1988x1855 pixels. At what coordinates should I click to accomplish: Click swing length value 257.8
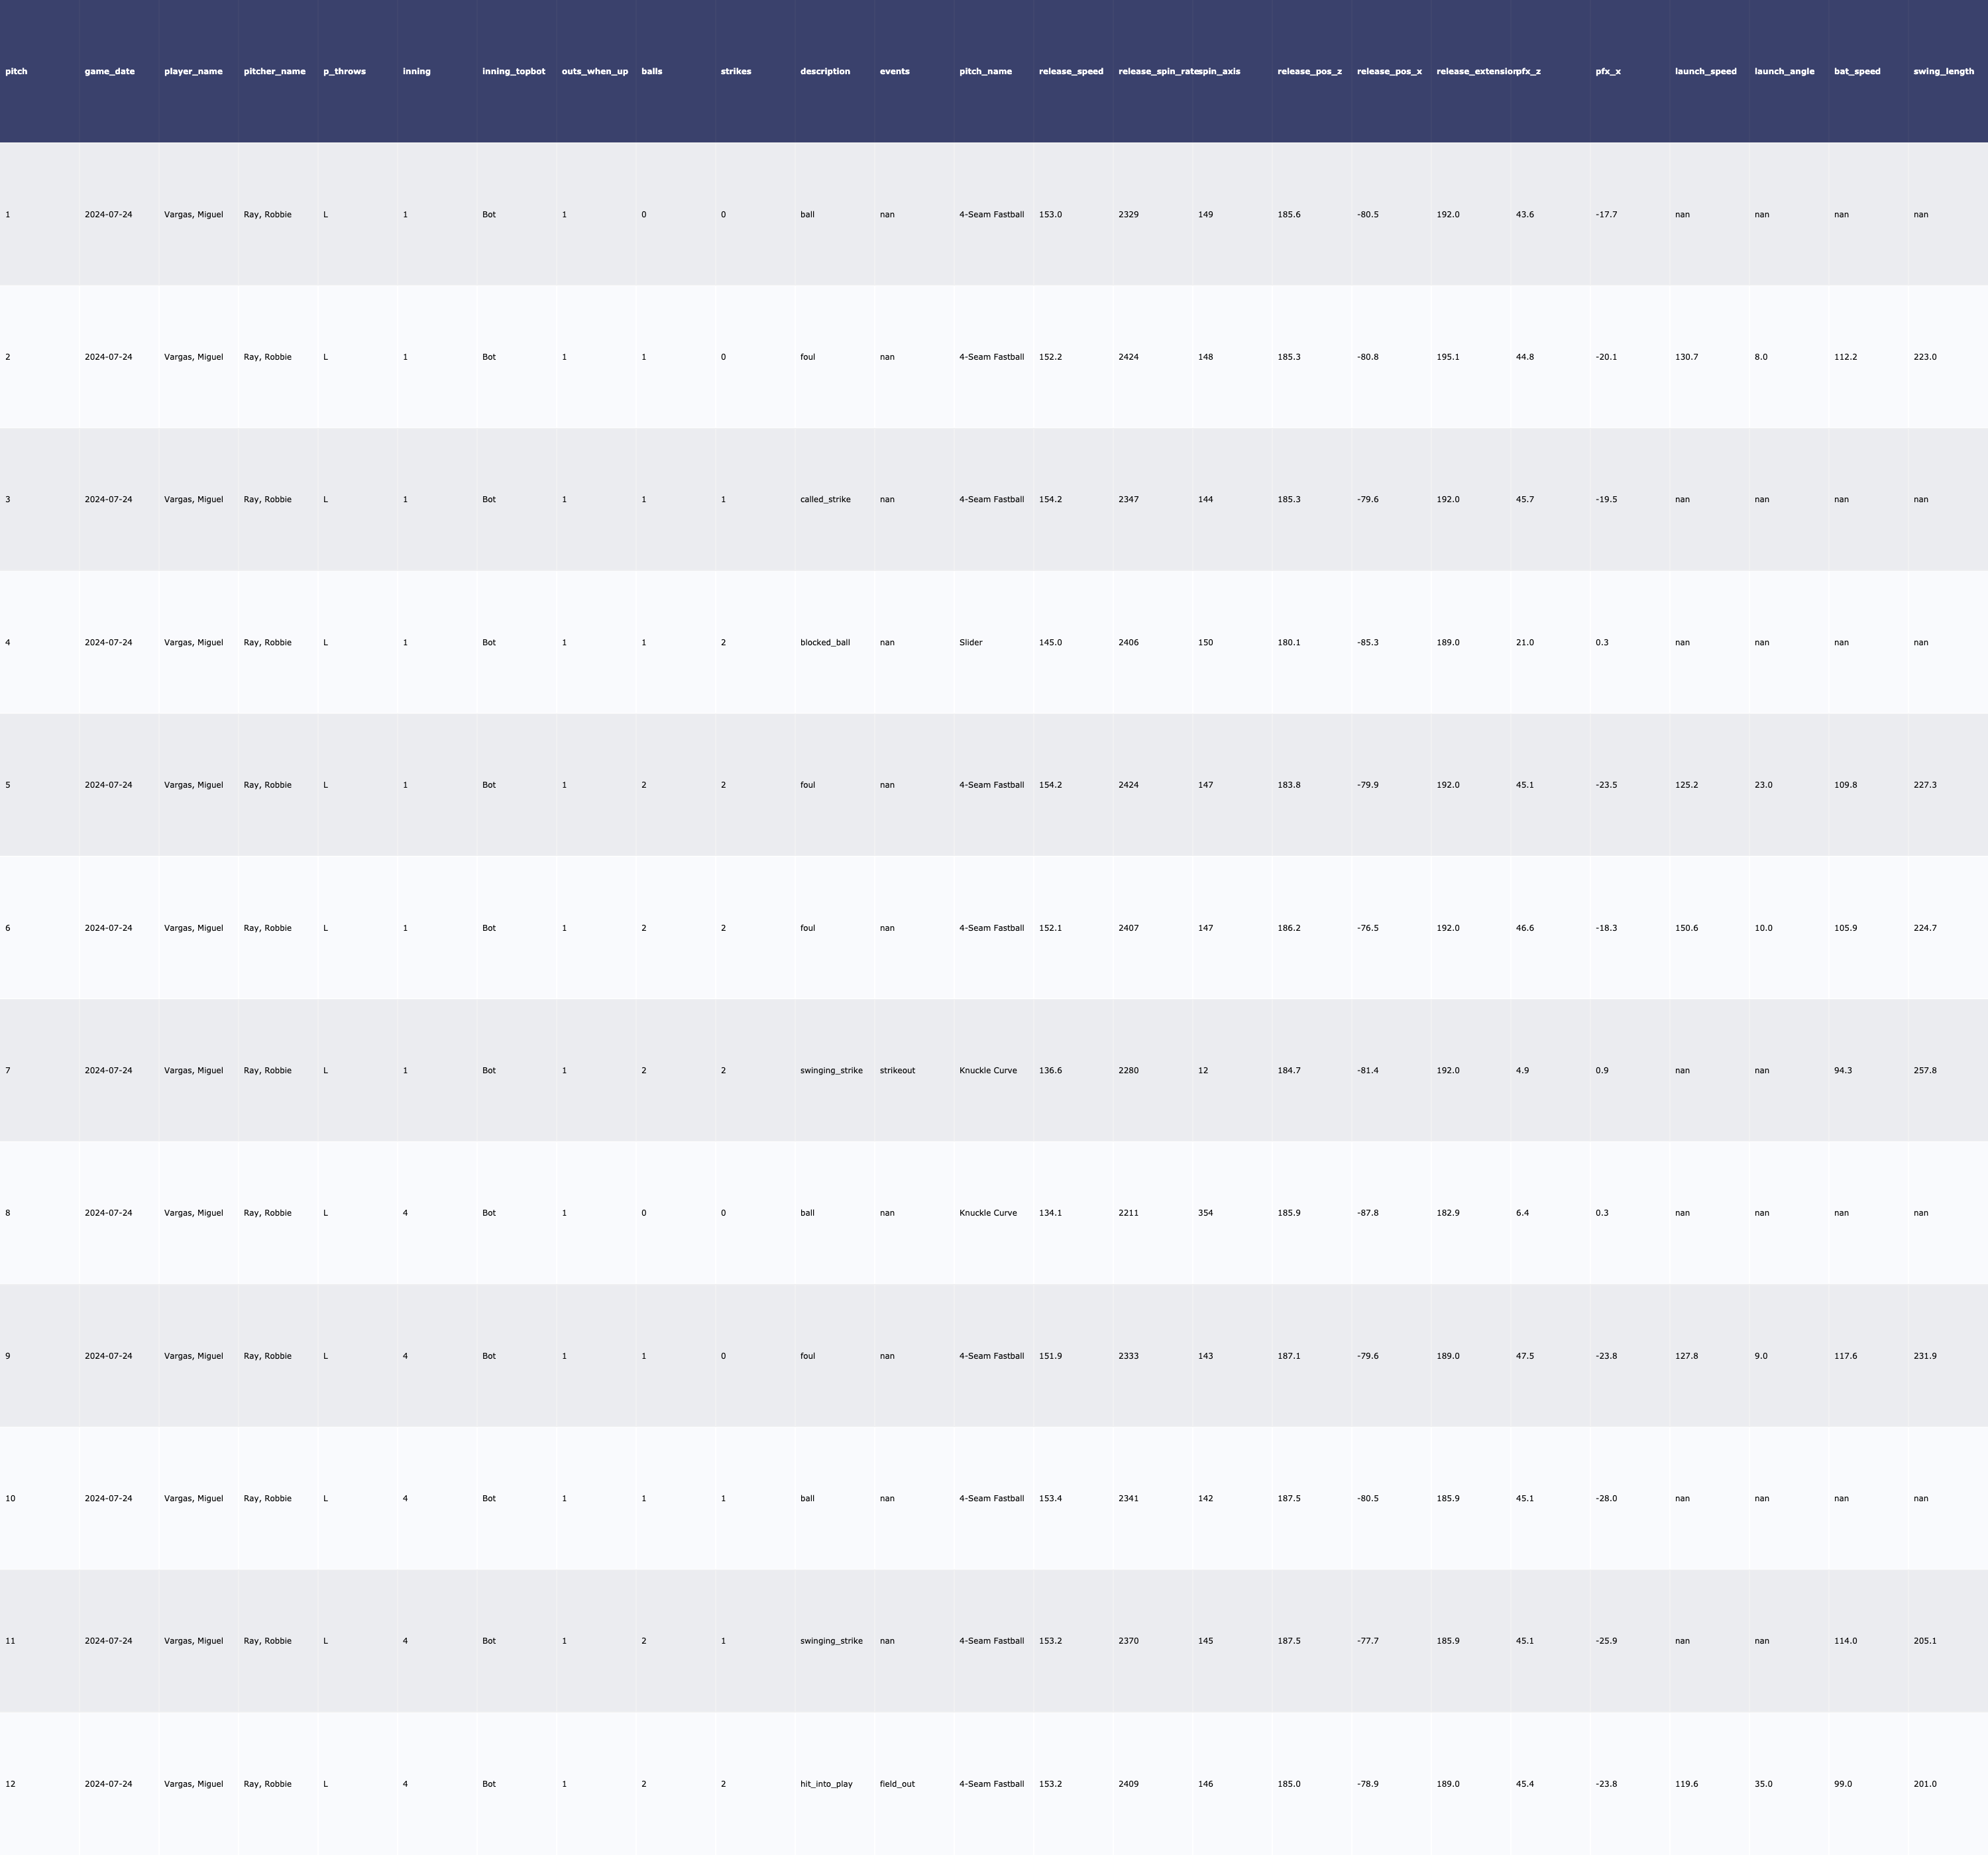pos(1924,1071)
